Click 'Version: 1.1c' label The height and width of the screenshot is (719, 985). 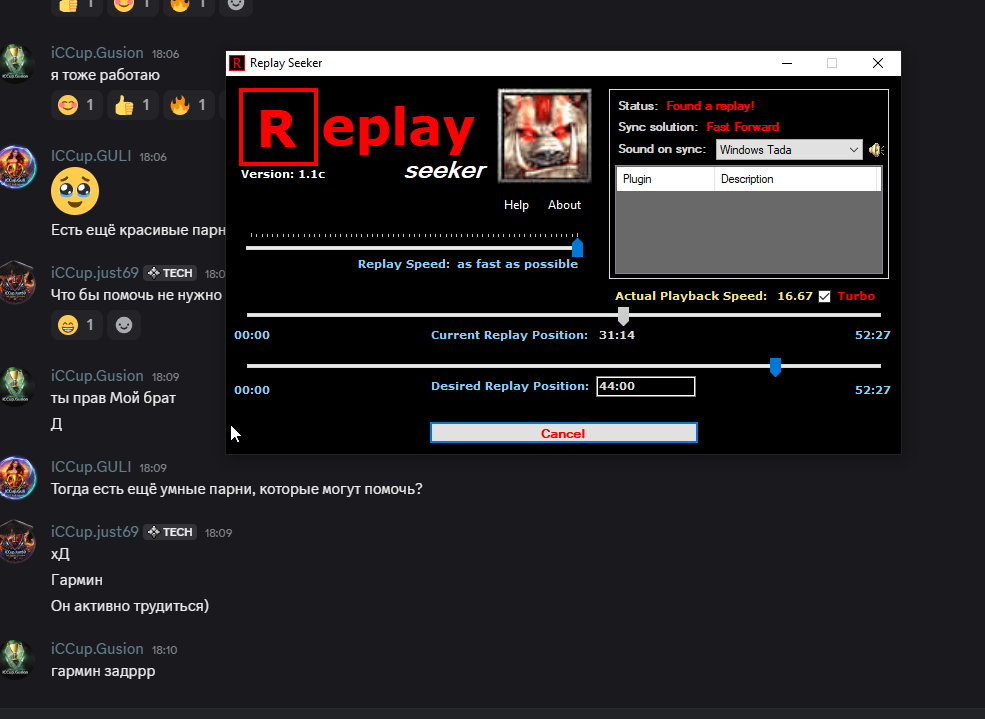coord(283,174)
